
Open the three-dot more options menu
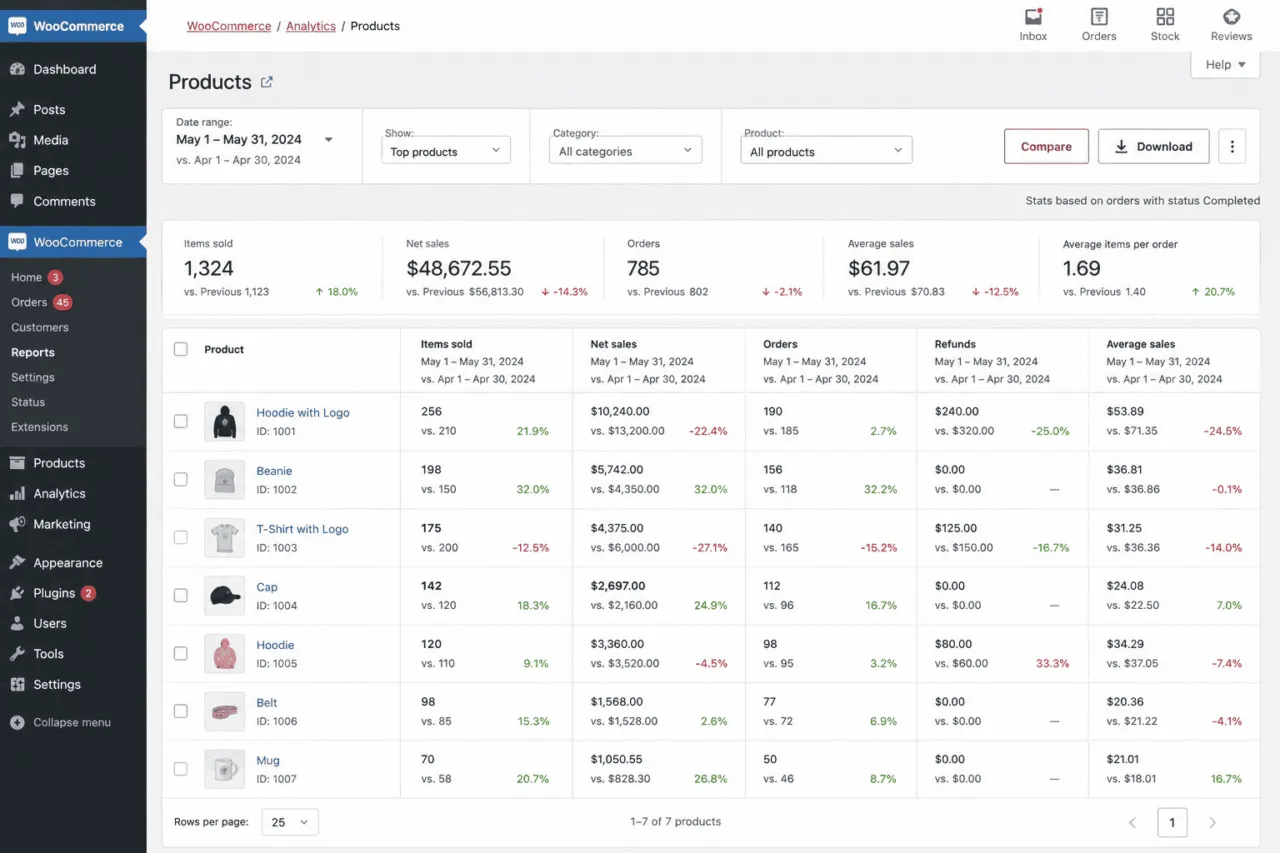[1232, 146]
